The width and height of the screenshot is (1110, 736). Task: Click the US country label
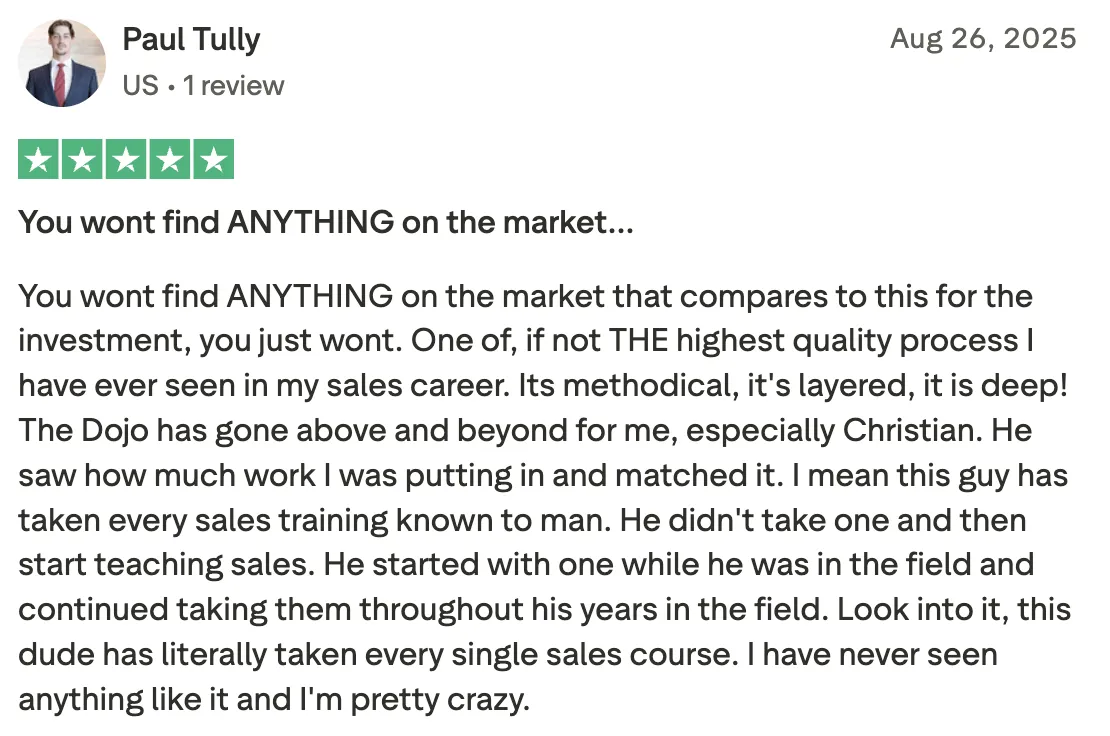[140, 86]
